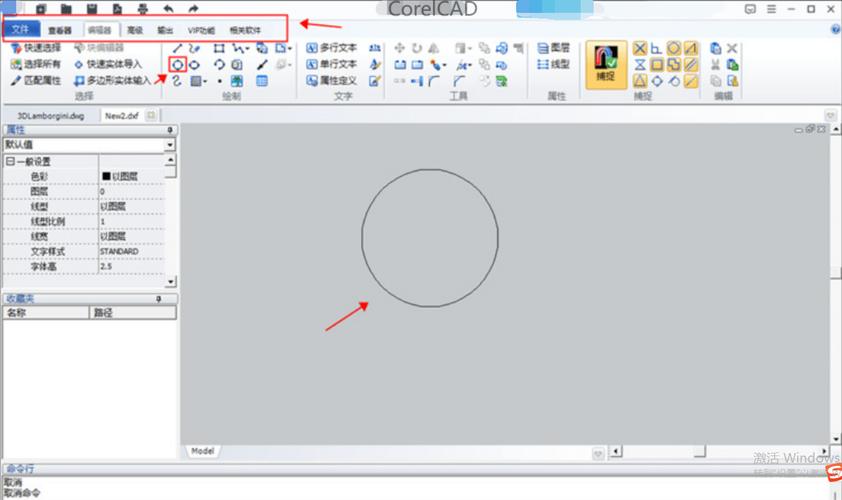
Task: Close the New2.dxf document tab
Action: coord(151,115)
